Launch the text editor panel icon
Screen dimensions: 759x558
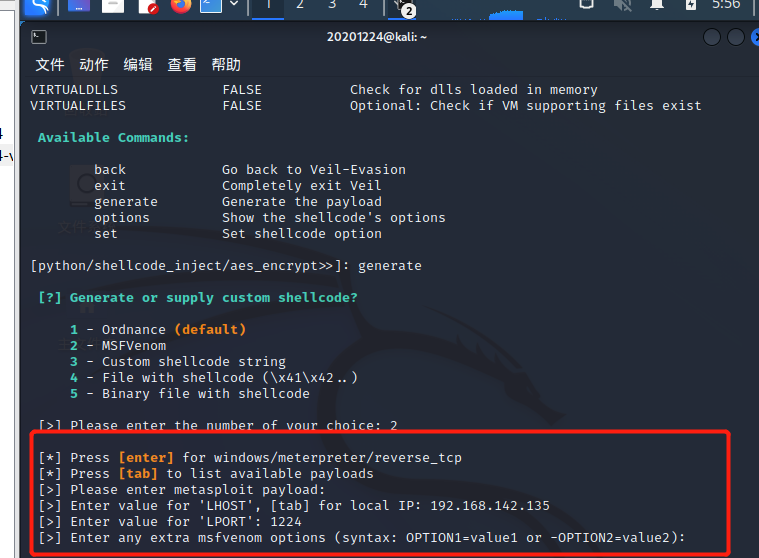tap(147, 6)
